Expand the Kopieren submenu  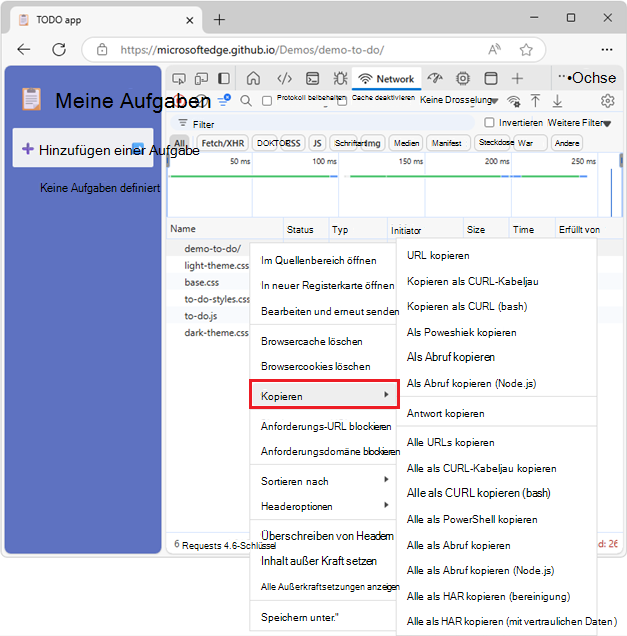(324, 394)
